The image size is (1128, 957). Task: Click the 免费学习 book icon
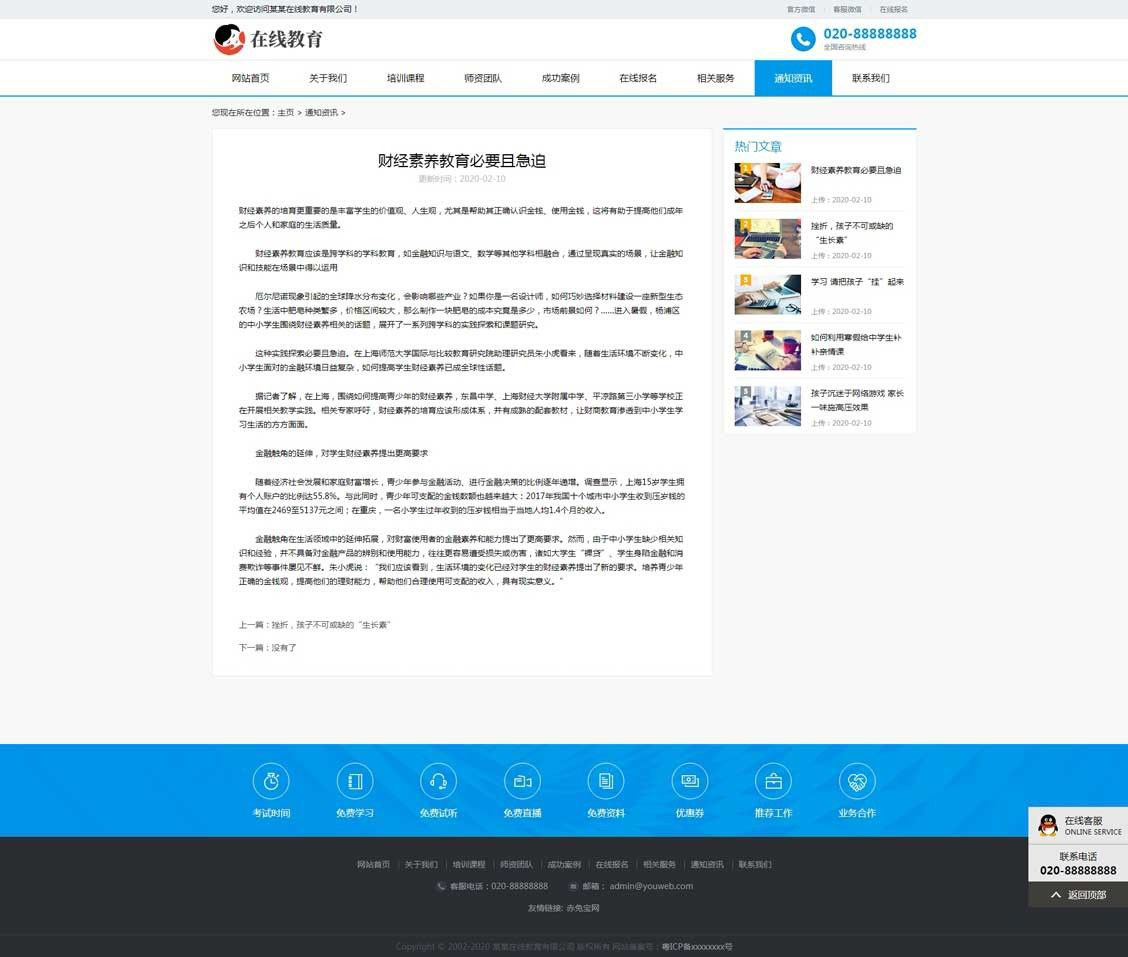click(x=354, y=781)
